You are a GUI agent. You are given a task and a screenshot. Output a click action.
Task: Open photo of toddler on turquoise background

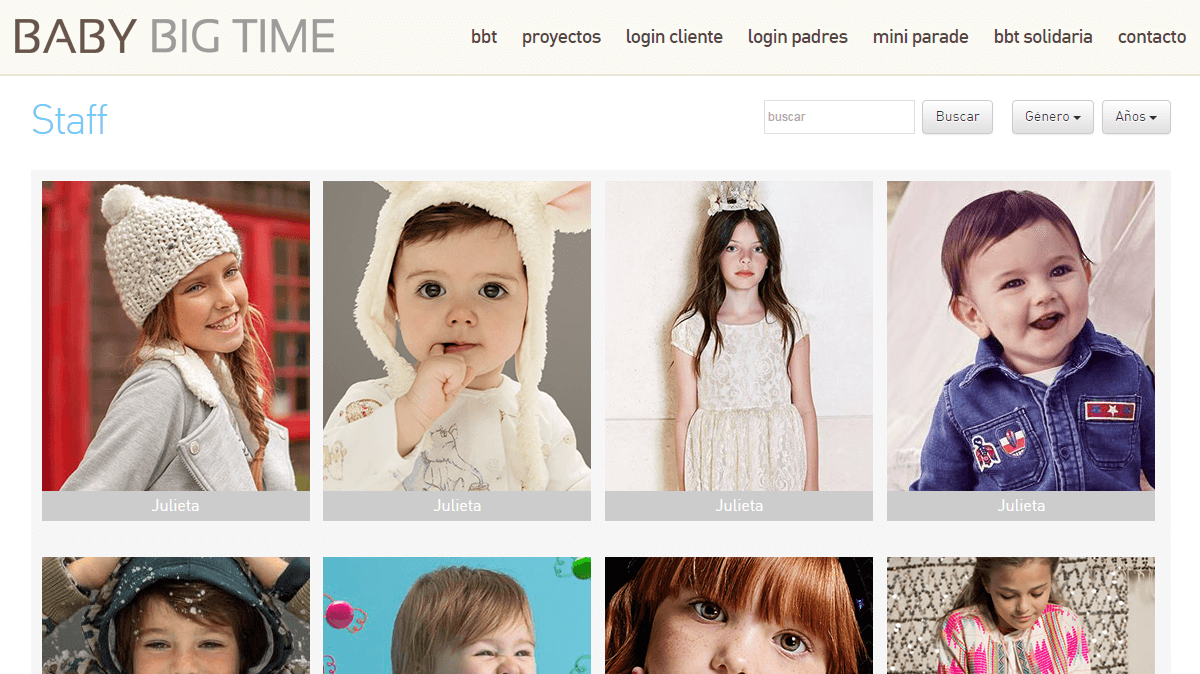(x=457, y=615)
